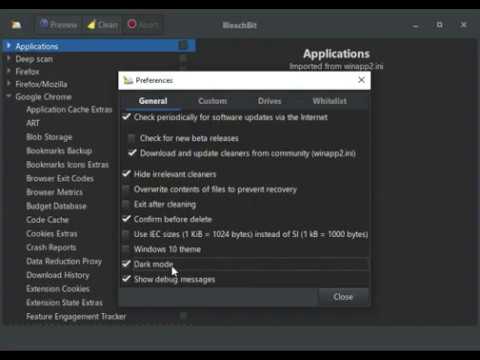
Task: Select Download History item
Action: click(58, 275)
